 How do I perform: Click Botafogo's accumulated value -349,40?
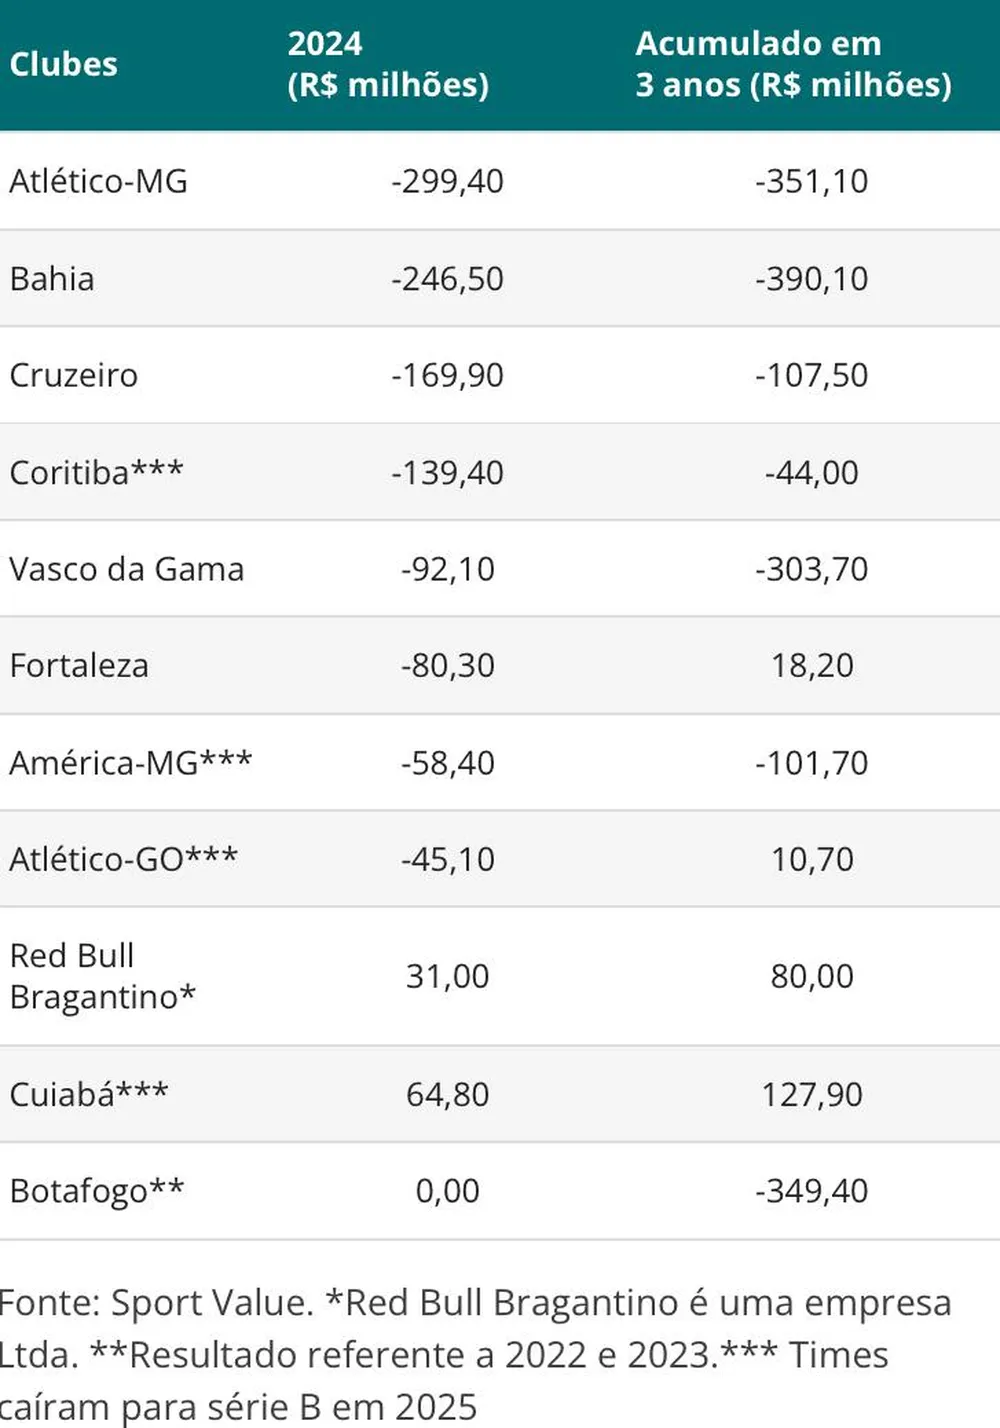click(x=811, y=1191)
